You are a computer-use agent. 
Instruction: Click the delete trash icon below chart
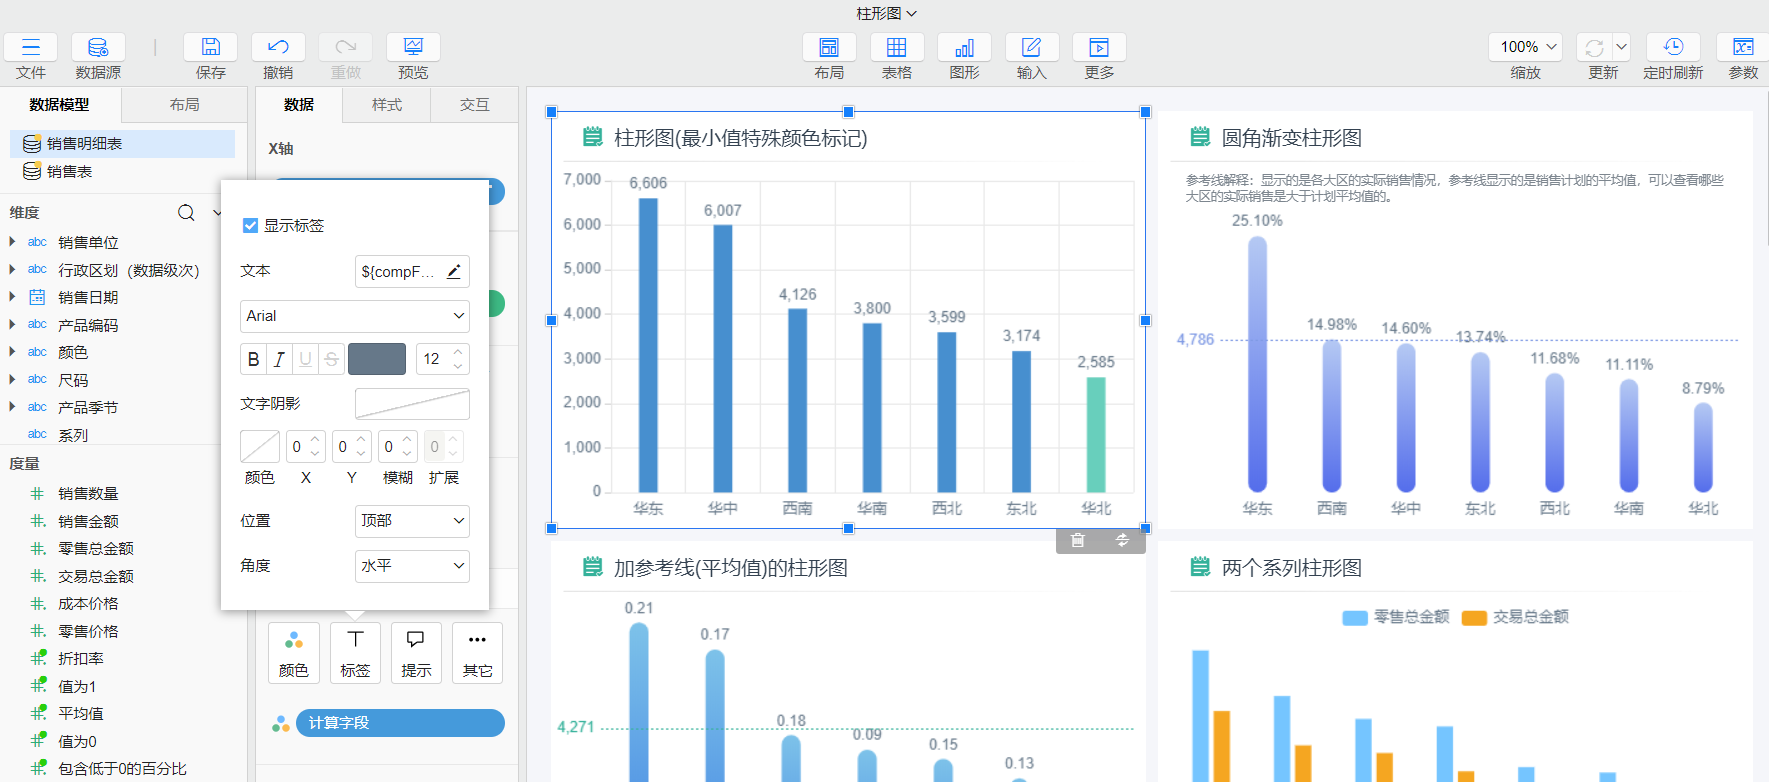[x=1078, y=540]
